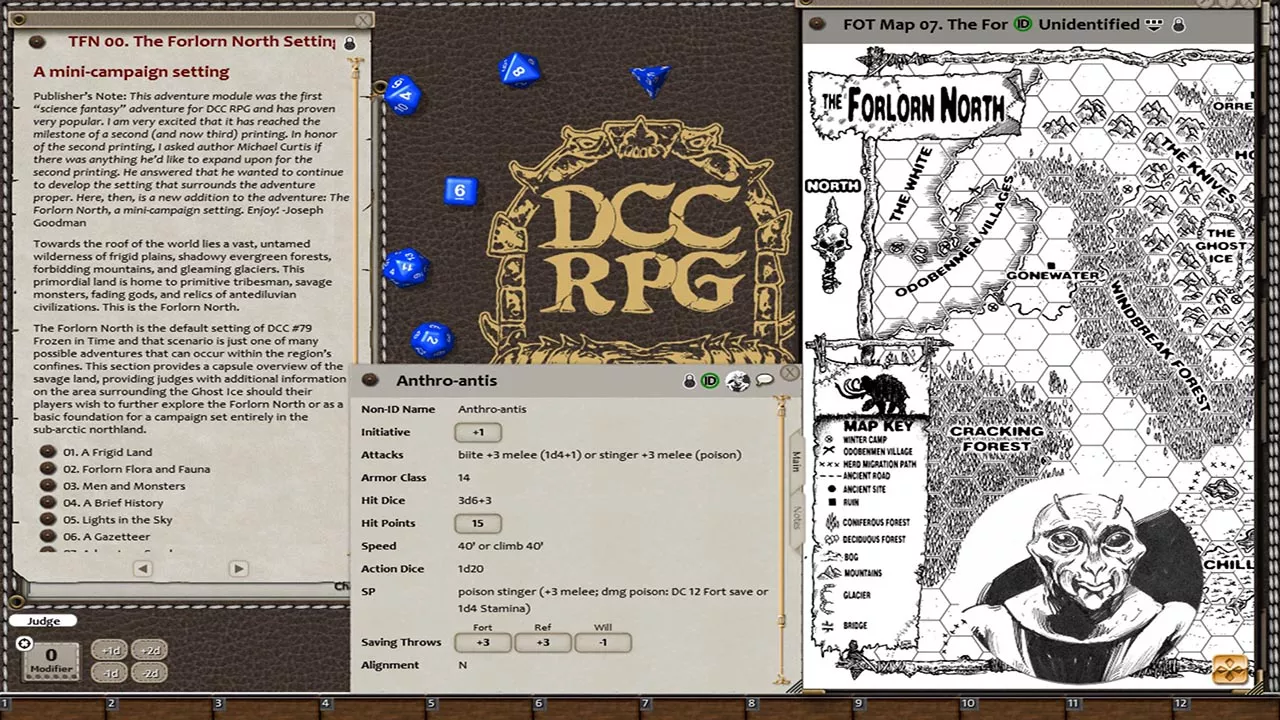Go to previous page in TFN 00 window
This screenshot has height=720, width=1280.
(x=143, y=568)
